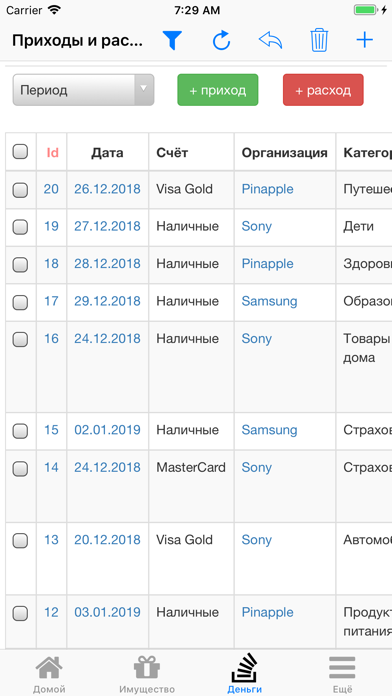Screen dimensions: 392x696
Task: Tap the plus add icon in header
Action: point(364,40)
